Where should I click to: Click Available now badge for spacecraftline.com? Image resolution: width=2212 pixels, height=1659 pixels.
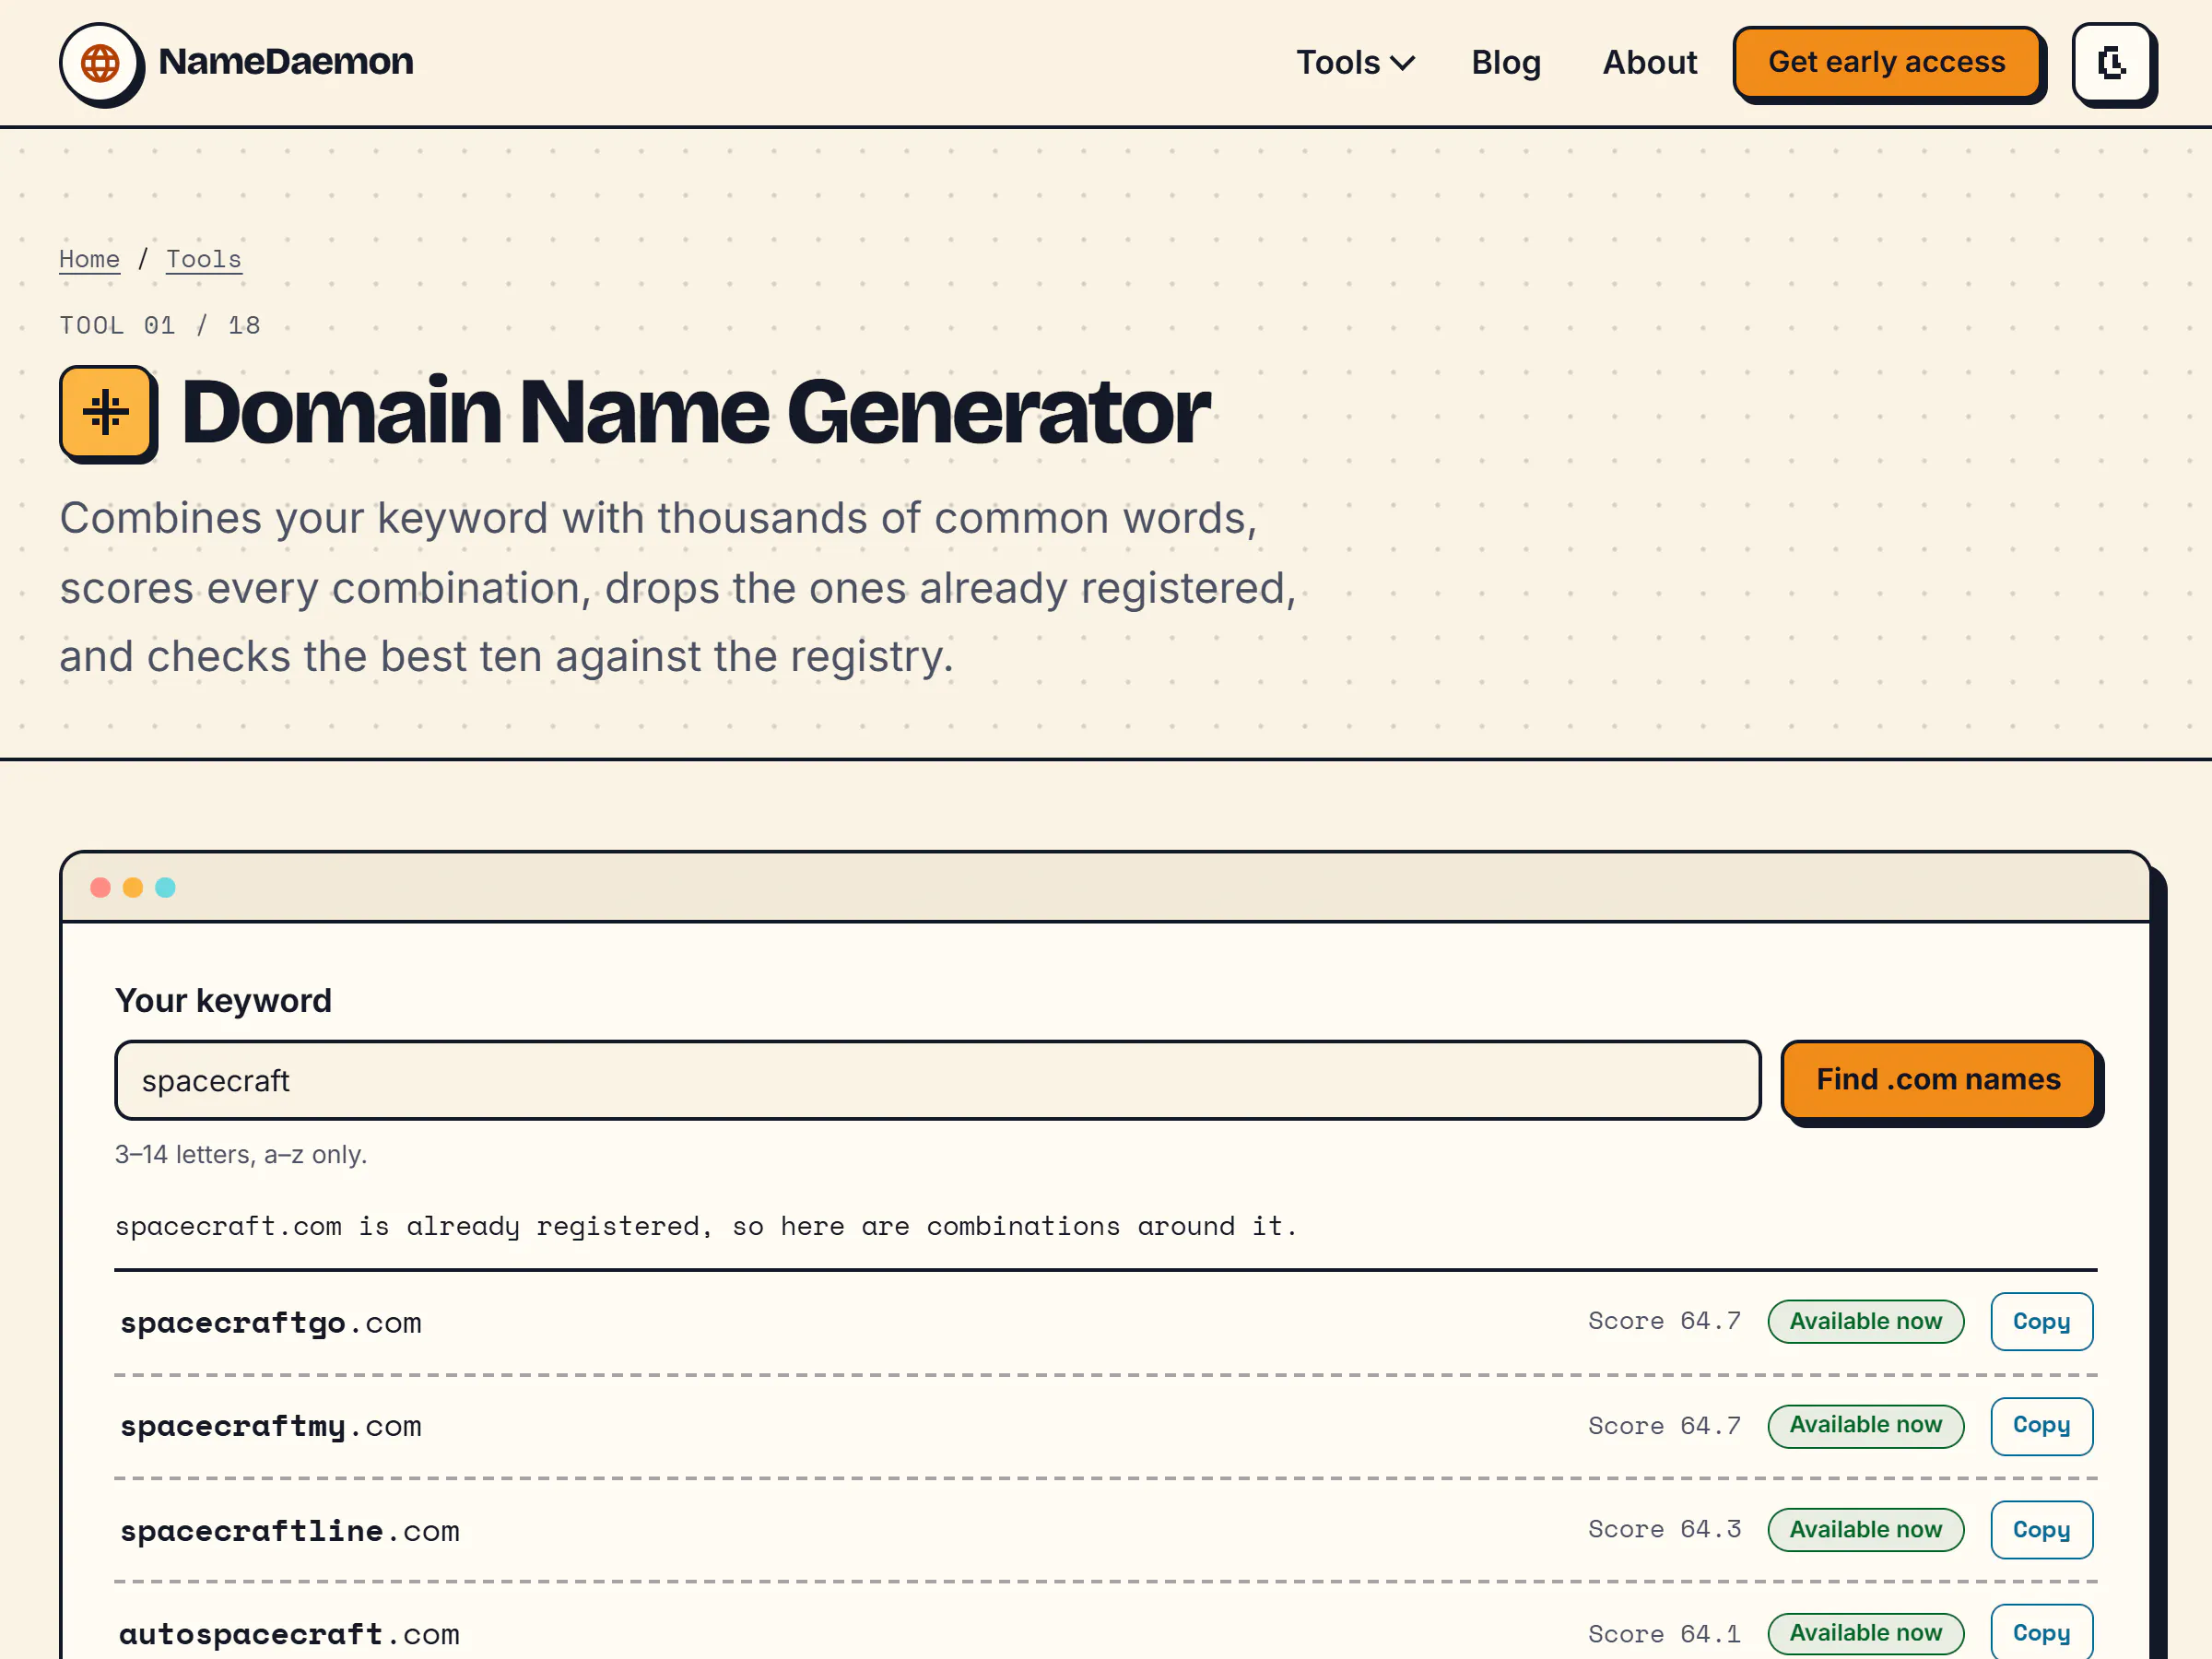tap(1865, 1529)
